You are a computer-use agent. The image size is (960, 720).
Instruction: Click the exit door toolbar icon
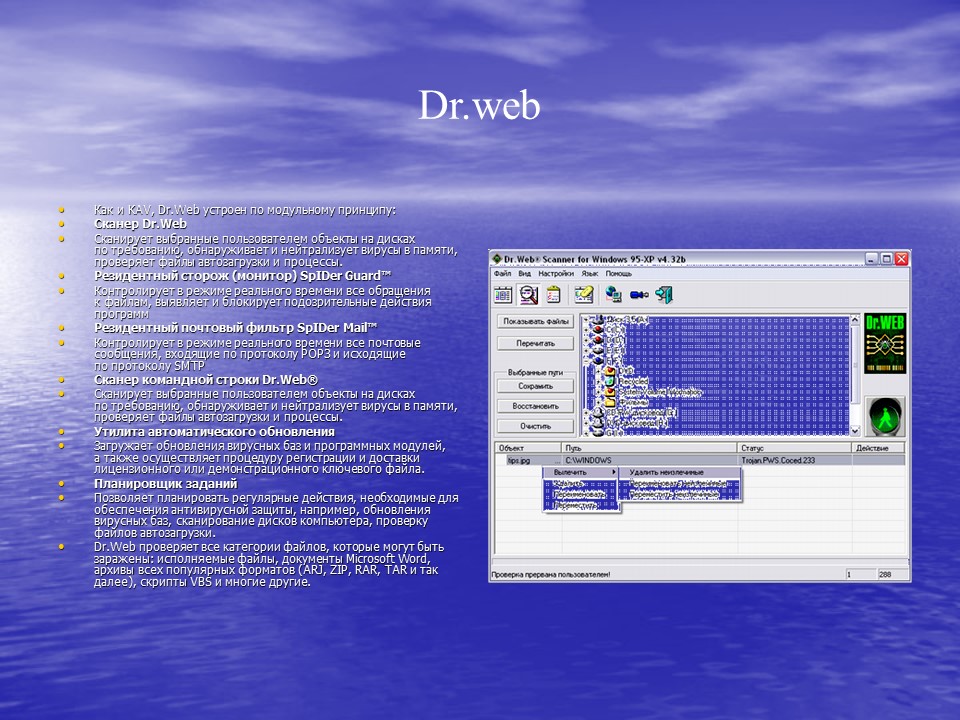coord(664,294)
